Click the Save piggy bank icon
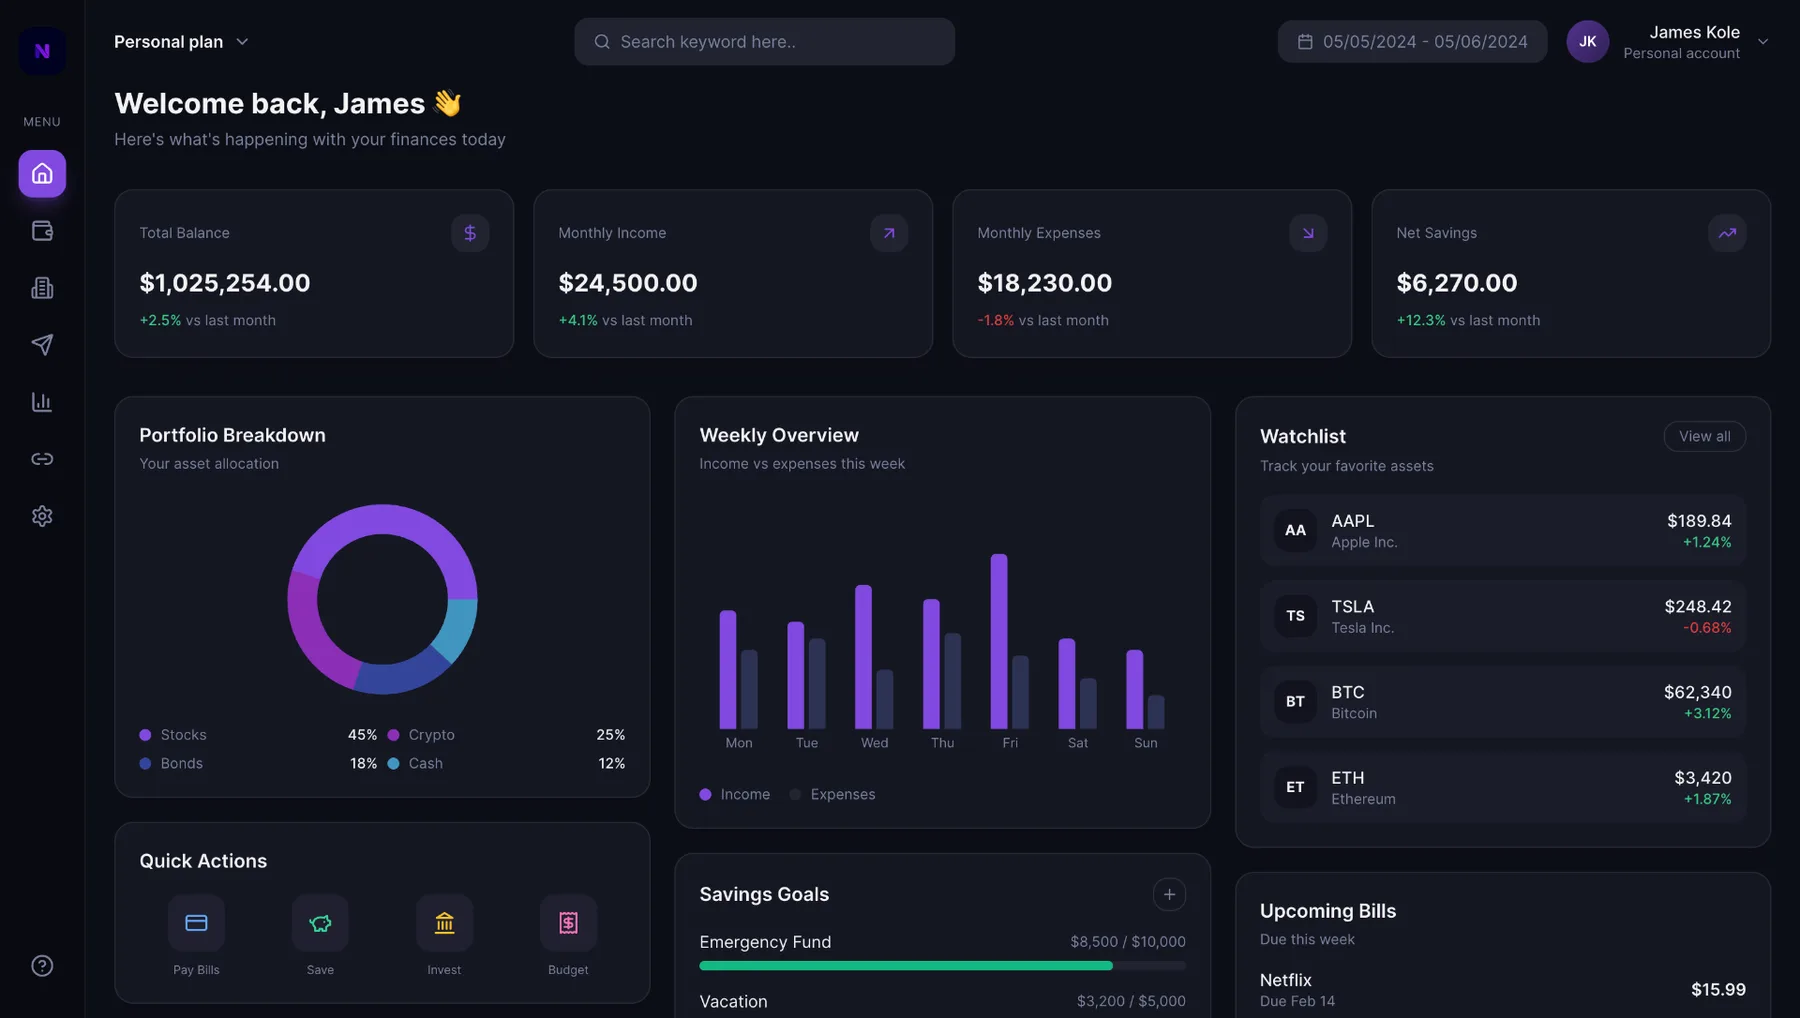The height and width of the screenshot is (1018, 1800). pos(320,923)
